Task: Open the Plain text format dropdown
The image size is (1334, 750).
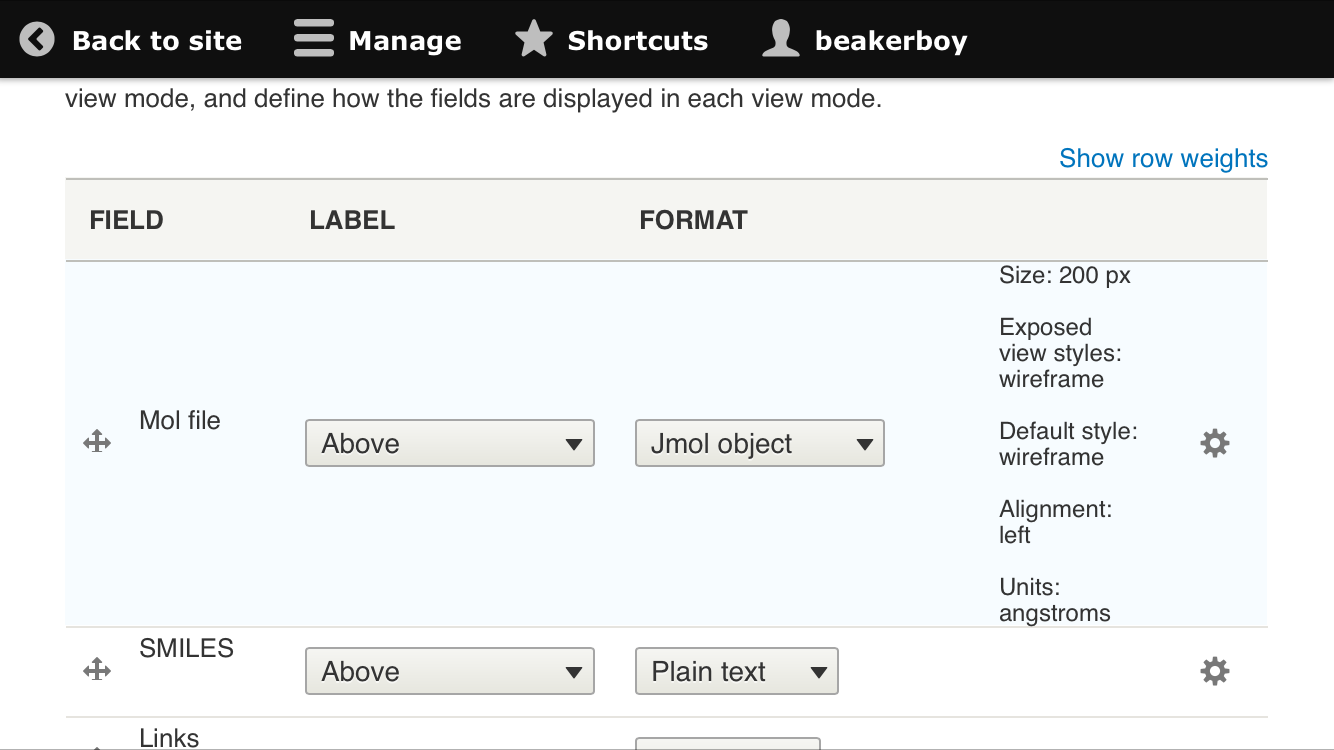Action: tap(737, 671)
